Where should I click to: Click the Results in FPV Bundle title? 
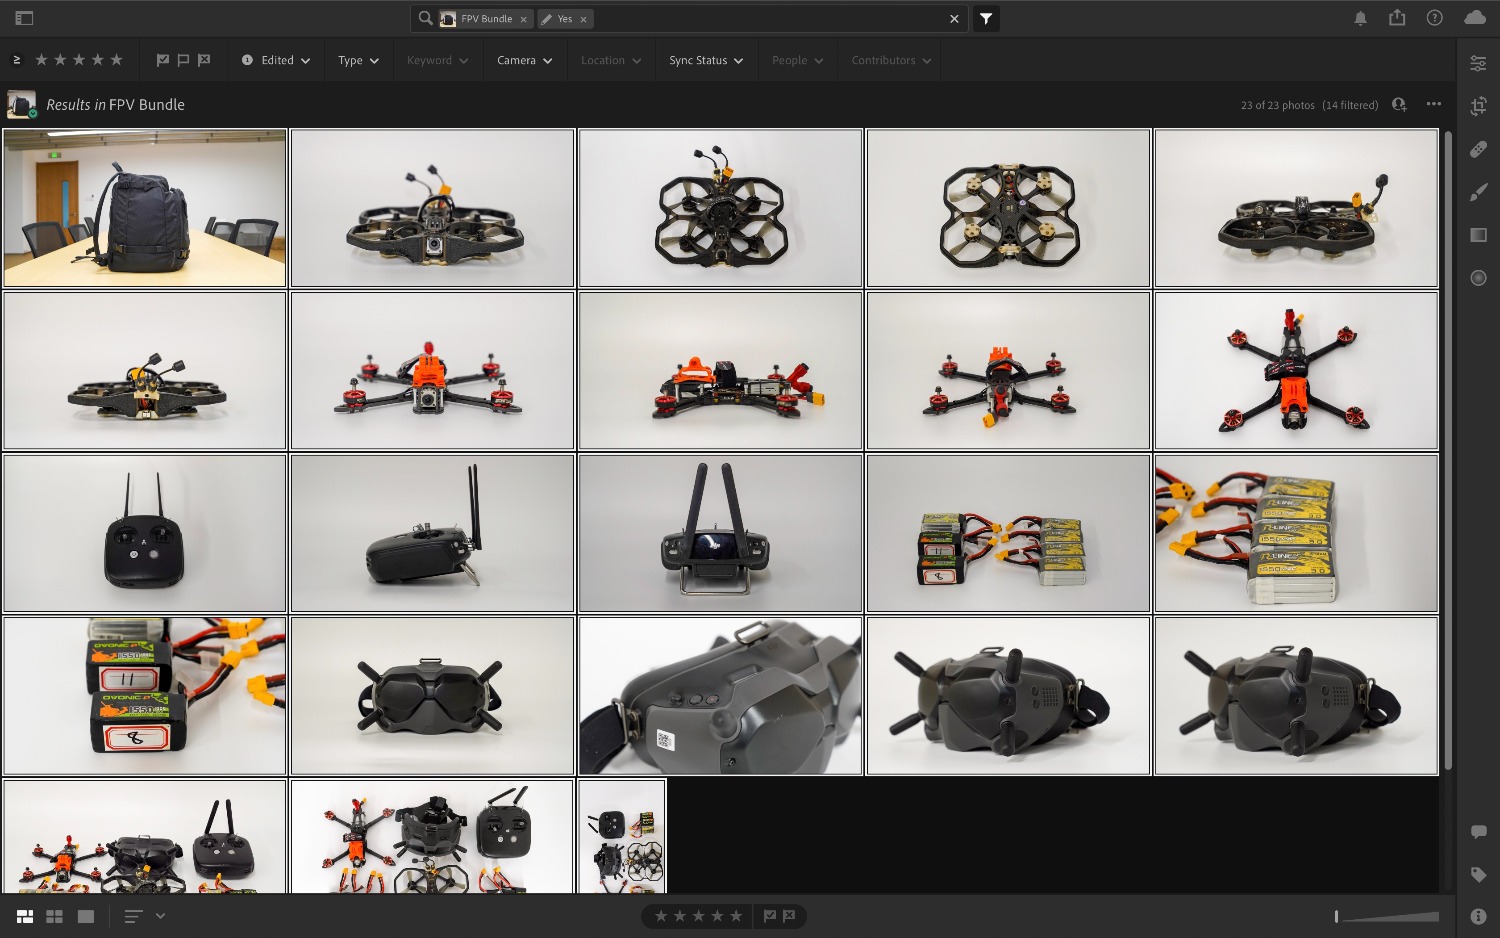click(115, 105)
